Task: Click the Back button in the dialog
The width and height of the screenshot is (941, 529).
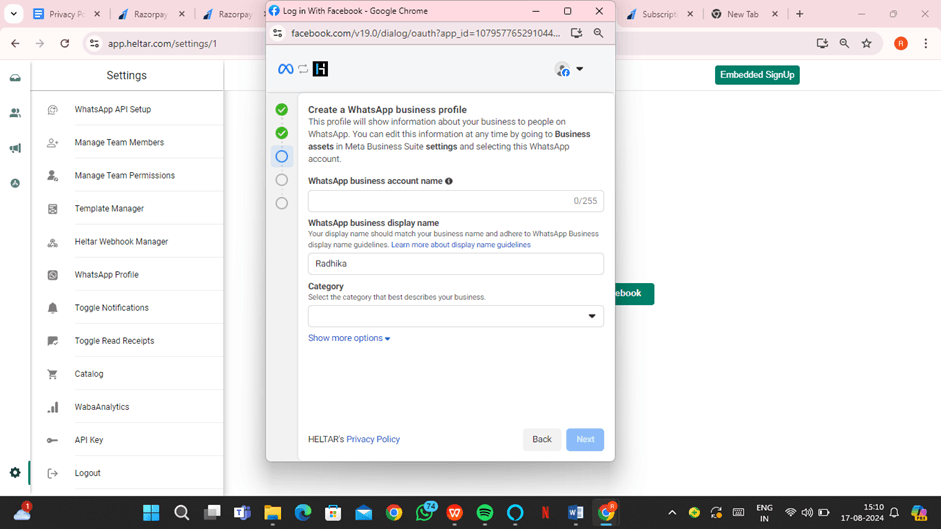Action: click(541, 439)
